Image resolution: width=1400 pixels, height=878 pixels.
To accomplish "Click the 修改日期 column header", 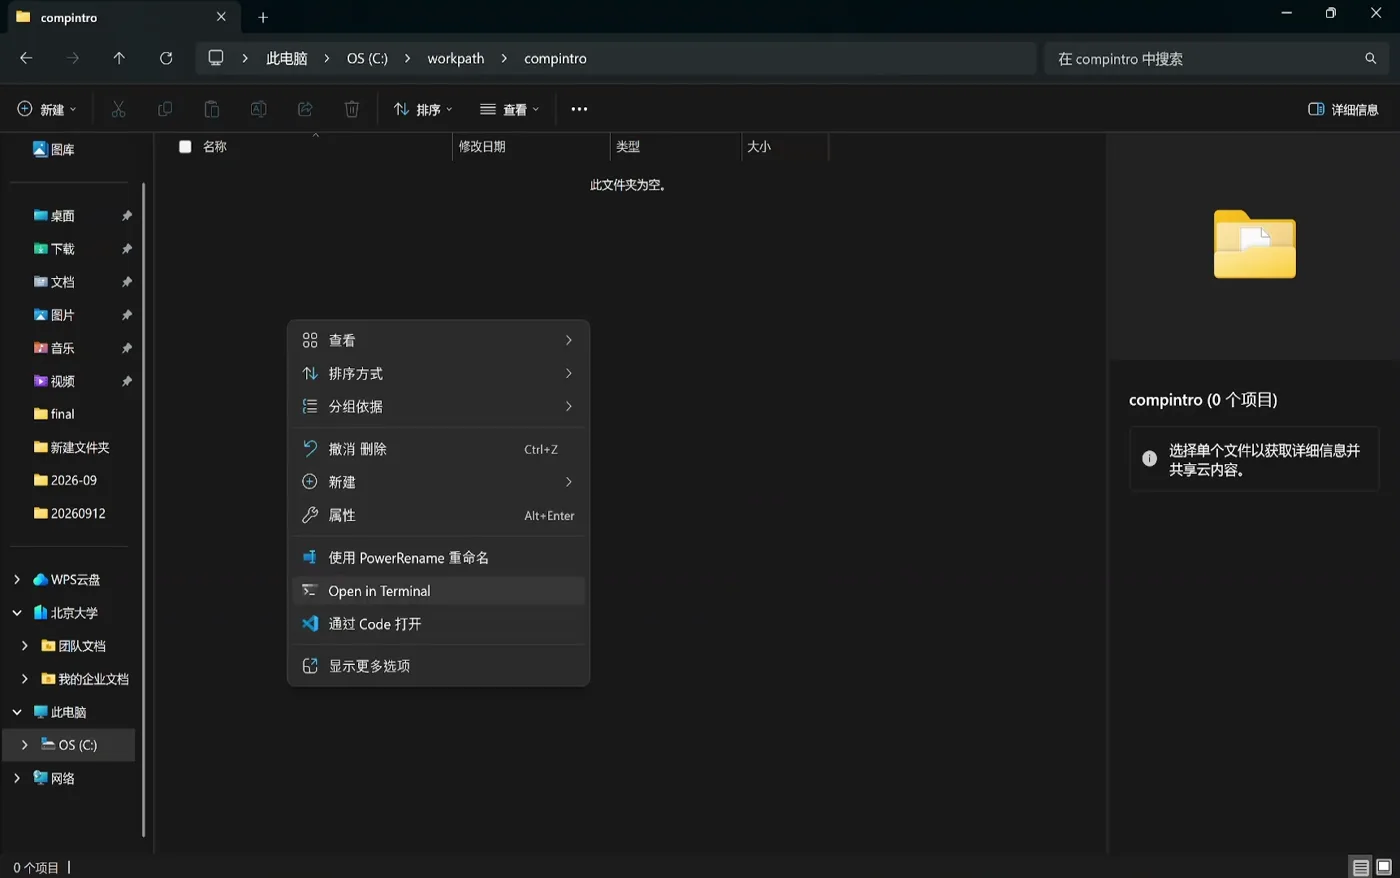I will point(531,147).
